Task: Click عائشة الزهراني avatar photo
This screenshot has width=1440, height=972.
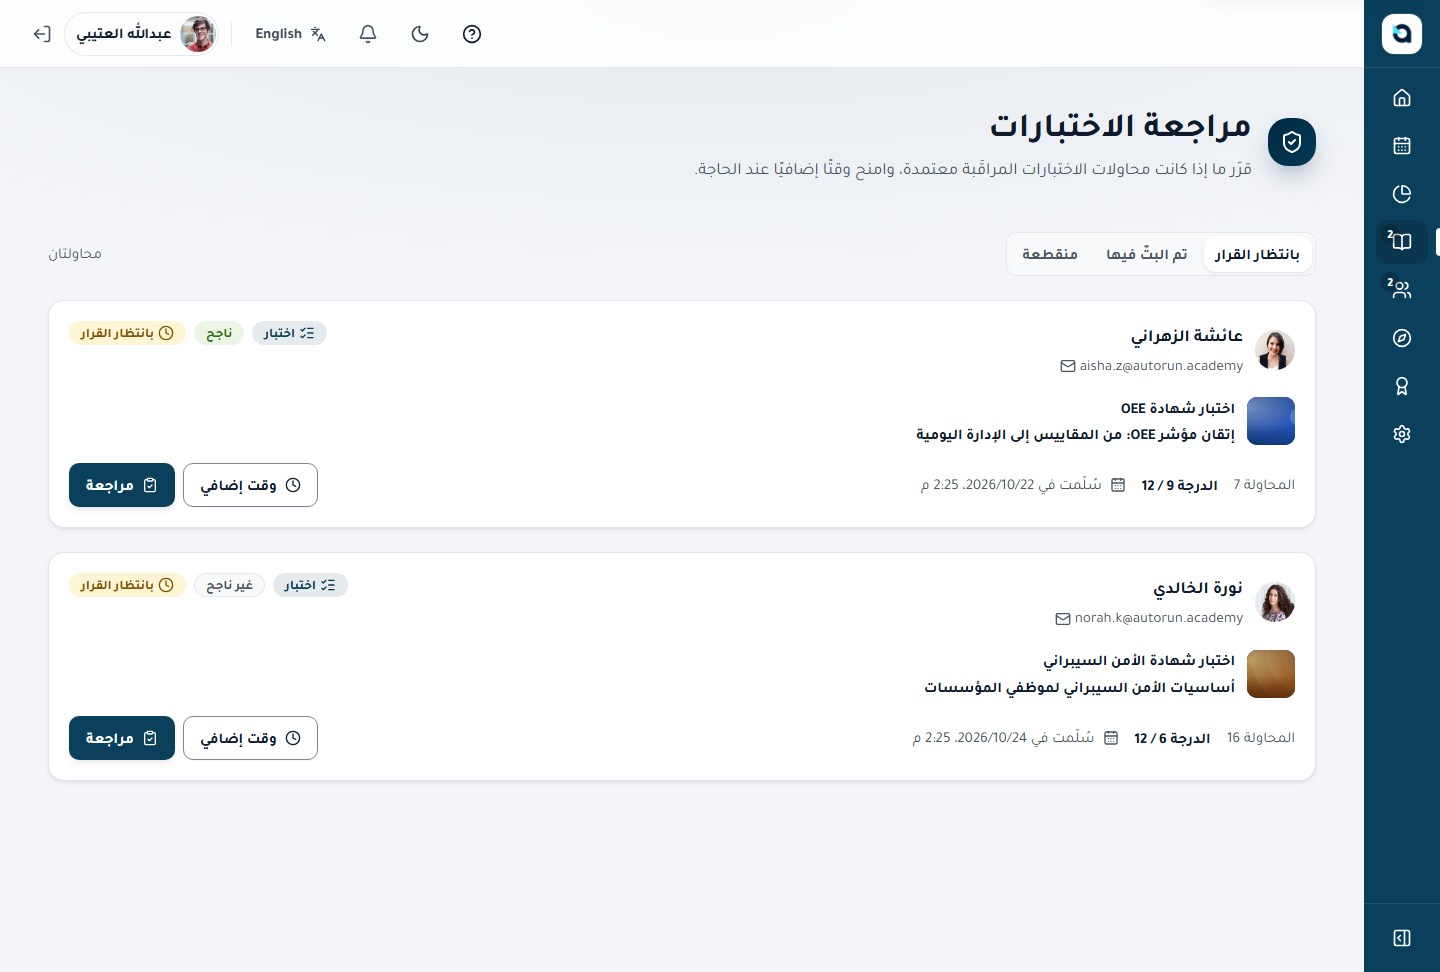Action: click(x=1275, y=350)
